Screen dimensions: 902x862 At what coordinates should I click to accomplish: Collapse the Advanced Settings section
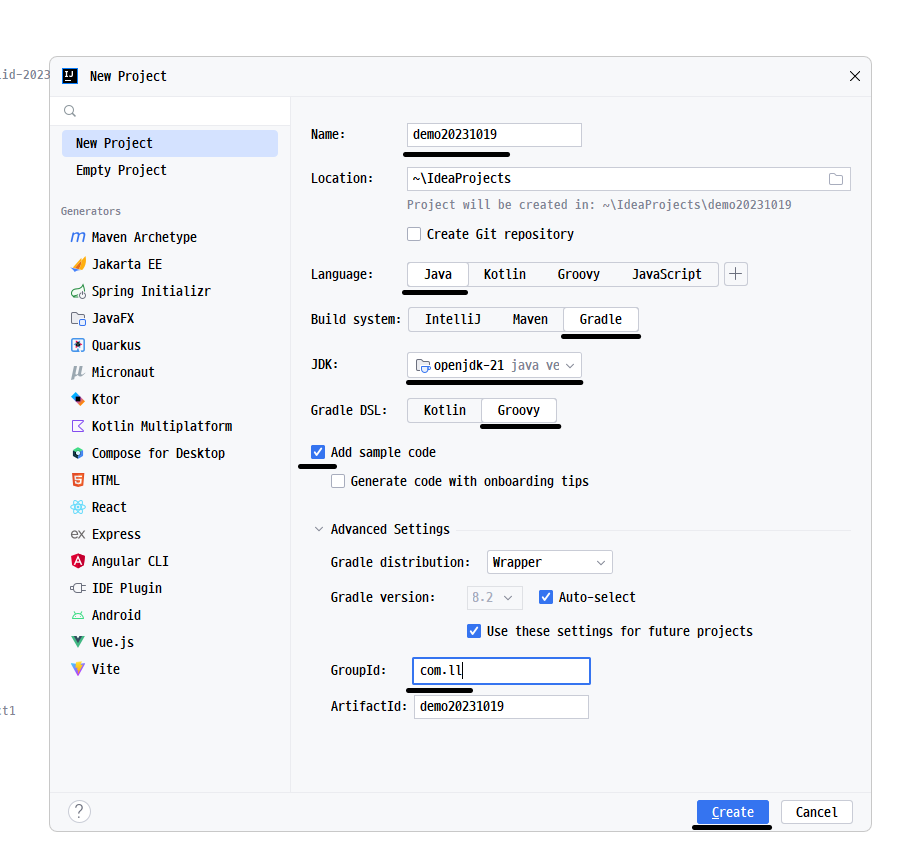(x=319, y=529)
